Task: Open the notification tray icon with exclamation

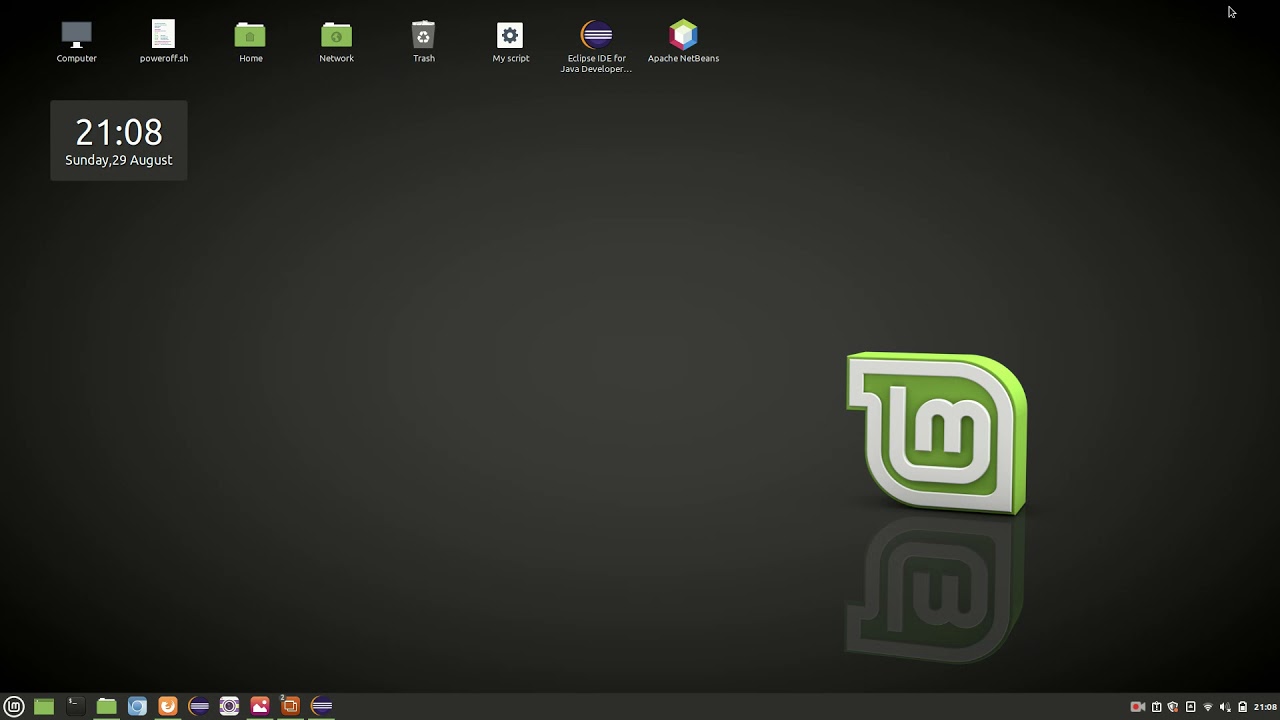Action: (1156, 707)
